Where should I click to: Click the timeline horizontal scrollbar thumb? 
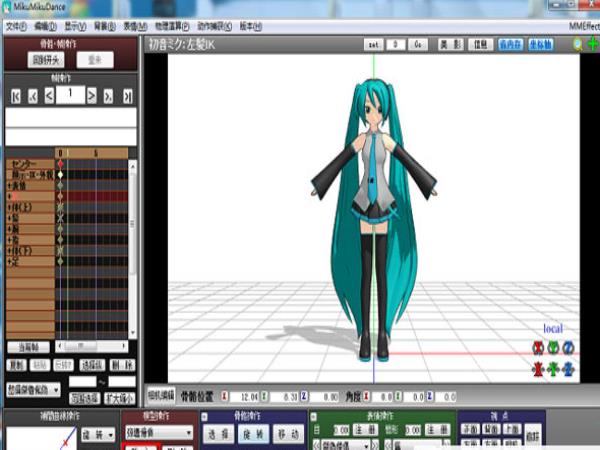tap(80, 346)
